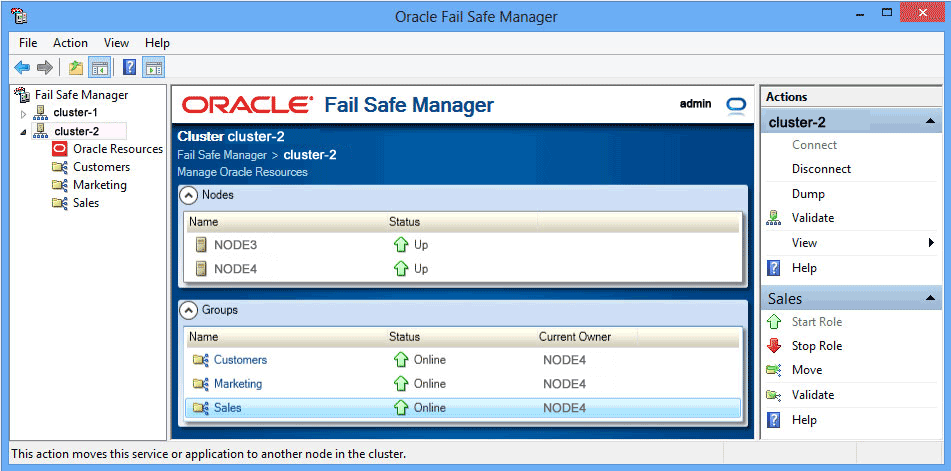Click the Sales Validate action icon
The width and height of the screenshot is (951, 471).
pyautogui.click(x=774, y=395)
